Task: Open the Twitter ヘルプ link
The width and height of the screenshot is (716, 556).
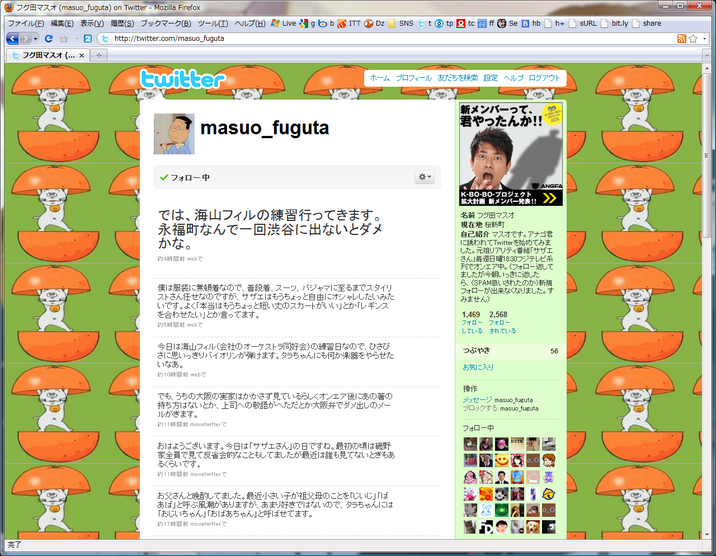Action: click(x=513, y=78)
